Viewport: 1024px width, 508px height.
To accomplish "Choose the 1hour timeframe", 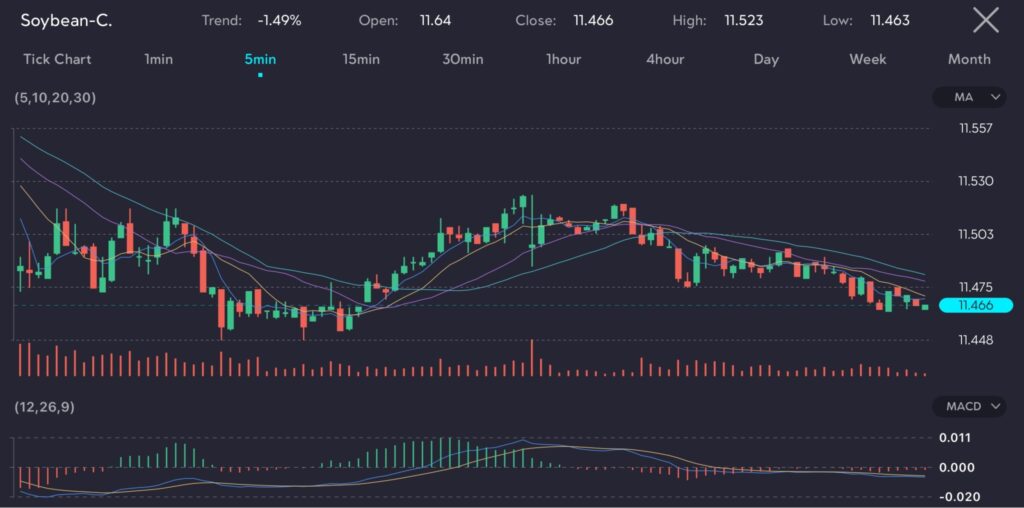I will click(563, 59).
